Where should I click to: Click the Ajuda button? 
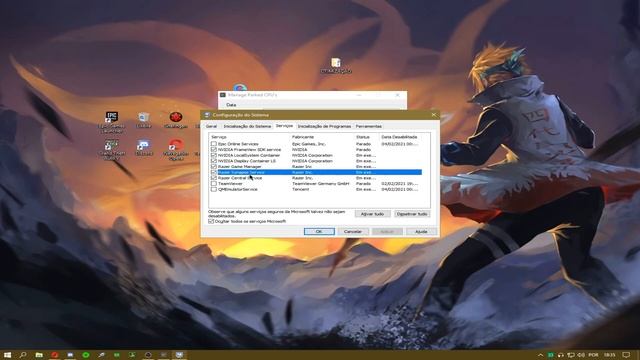[x=421, y=231]
